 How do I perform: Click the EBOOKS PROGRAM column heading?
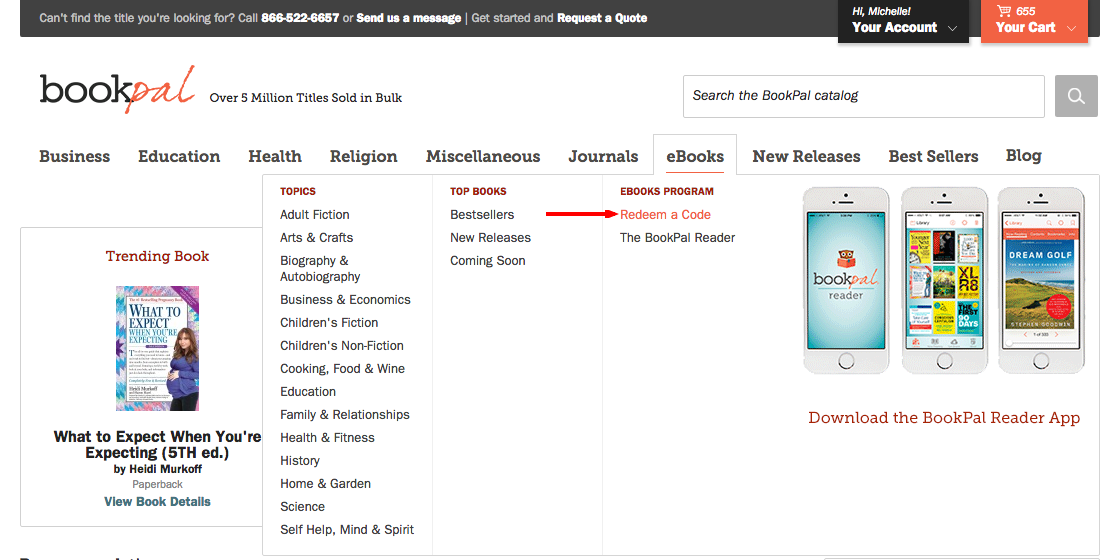tap(667, 191)
